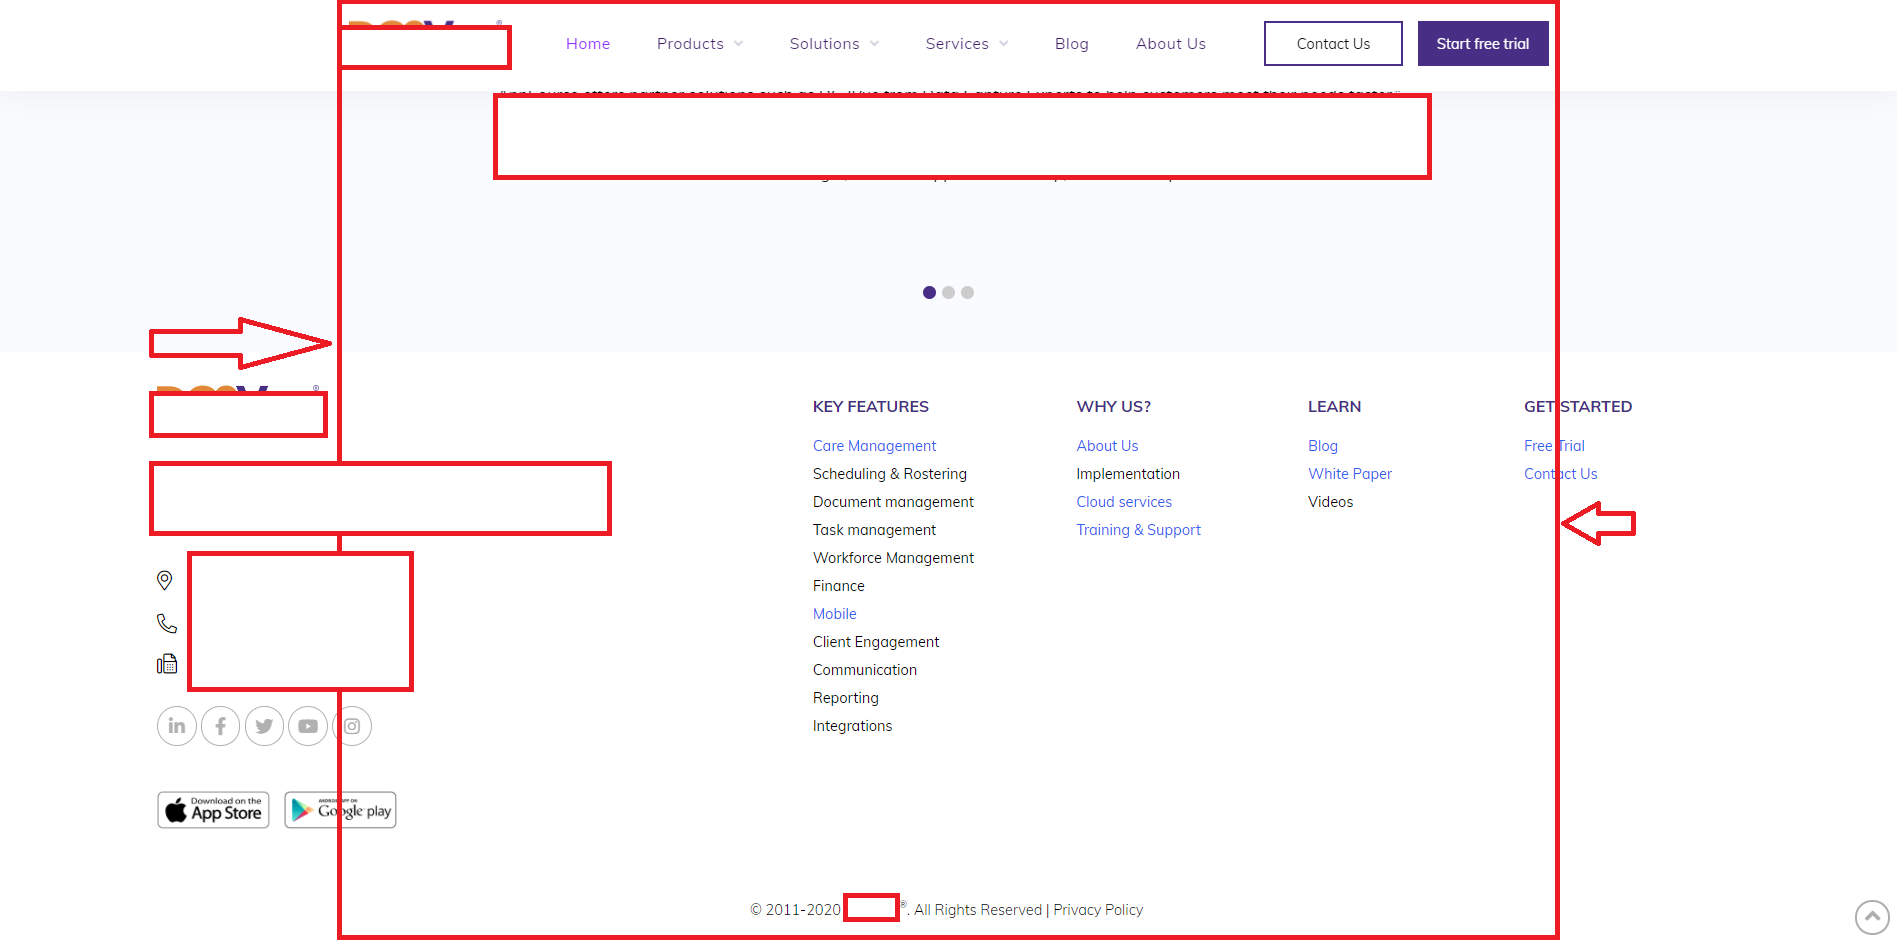Click the fax machine icon in footer
Screen dimensions: 1897x943
[x=167, y=664]
